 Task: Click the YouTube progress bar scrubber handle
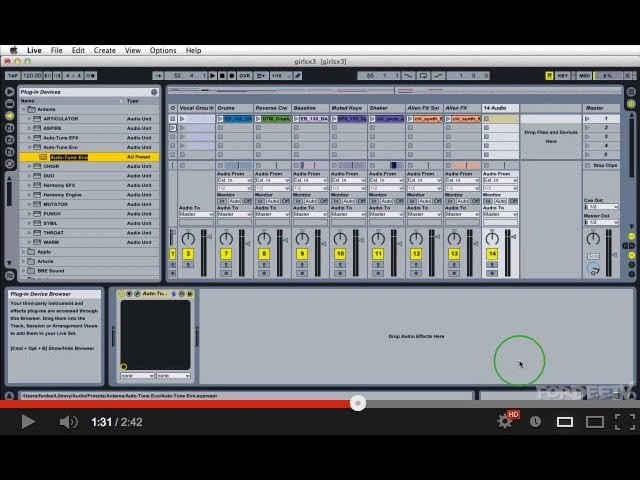(358, 403)
